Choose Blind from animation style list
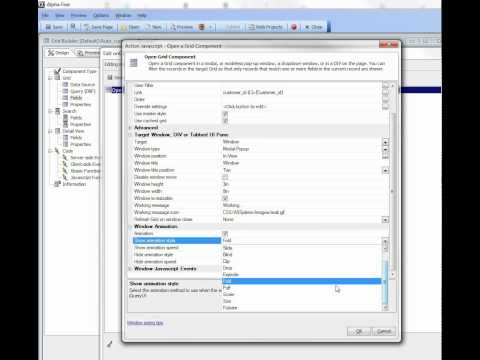 [302, 254]
